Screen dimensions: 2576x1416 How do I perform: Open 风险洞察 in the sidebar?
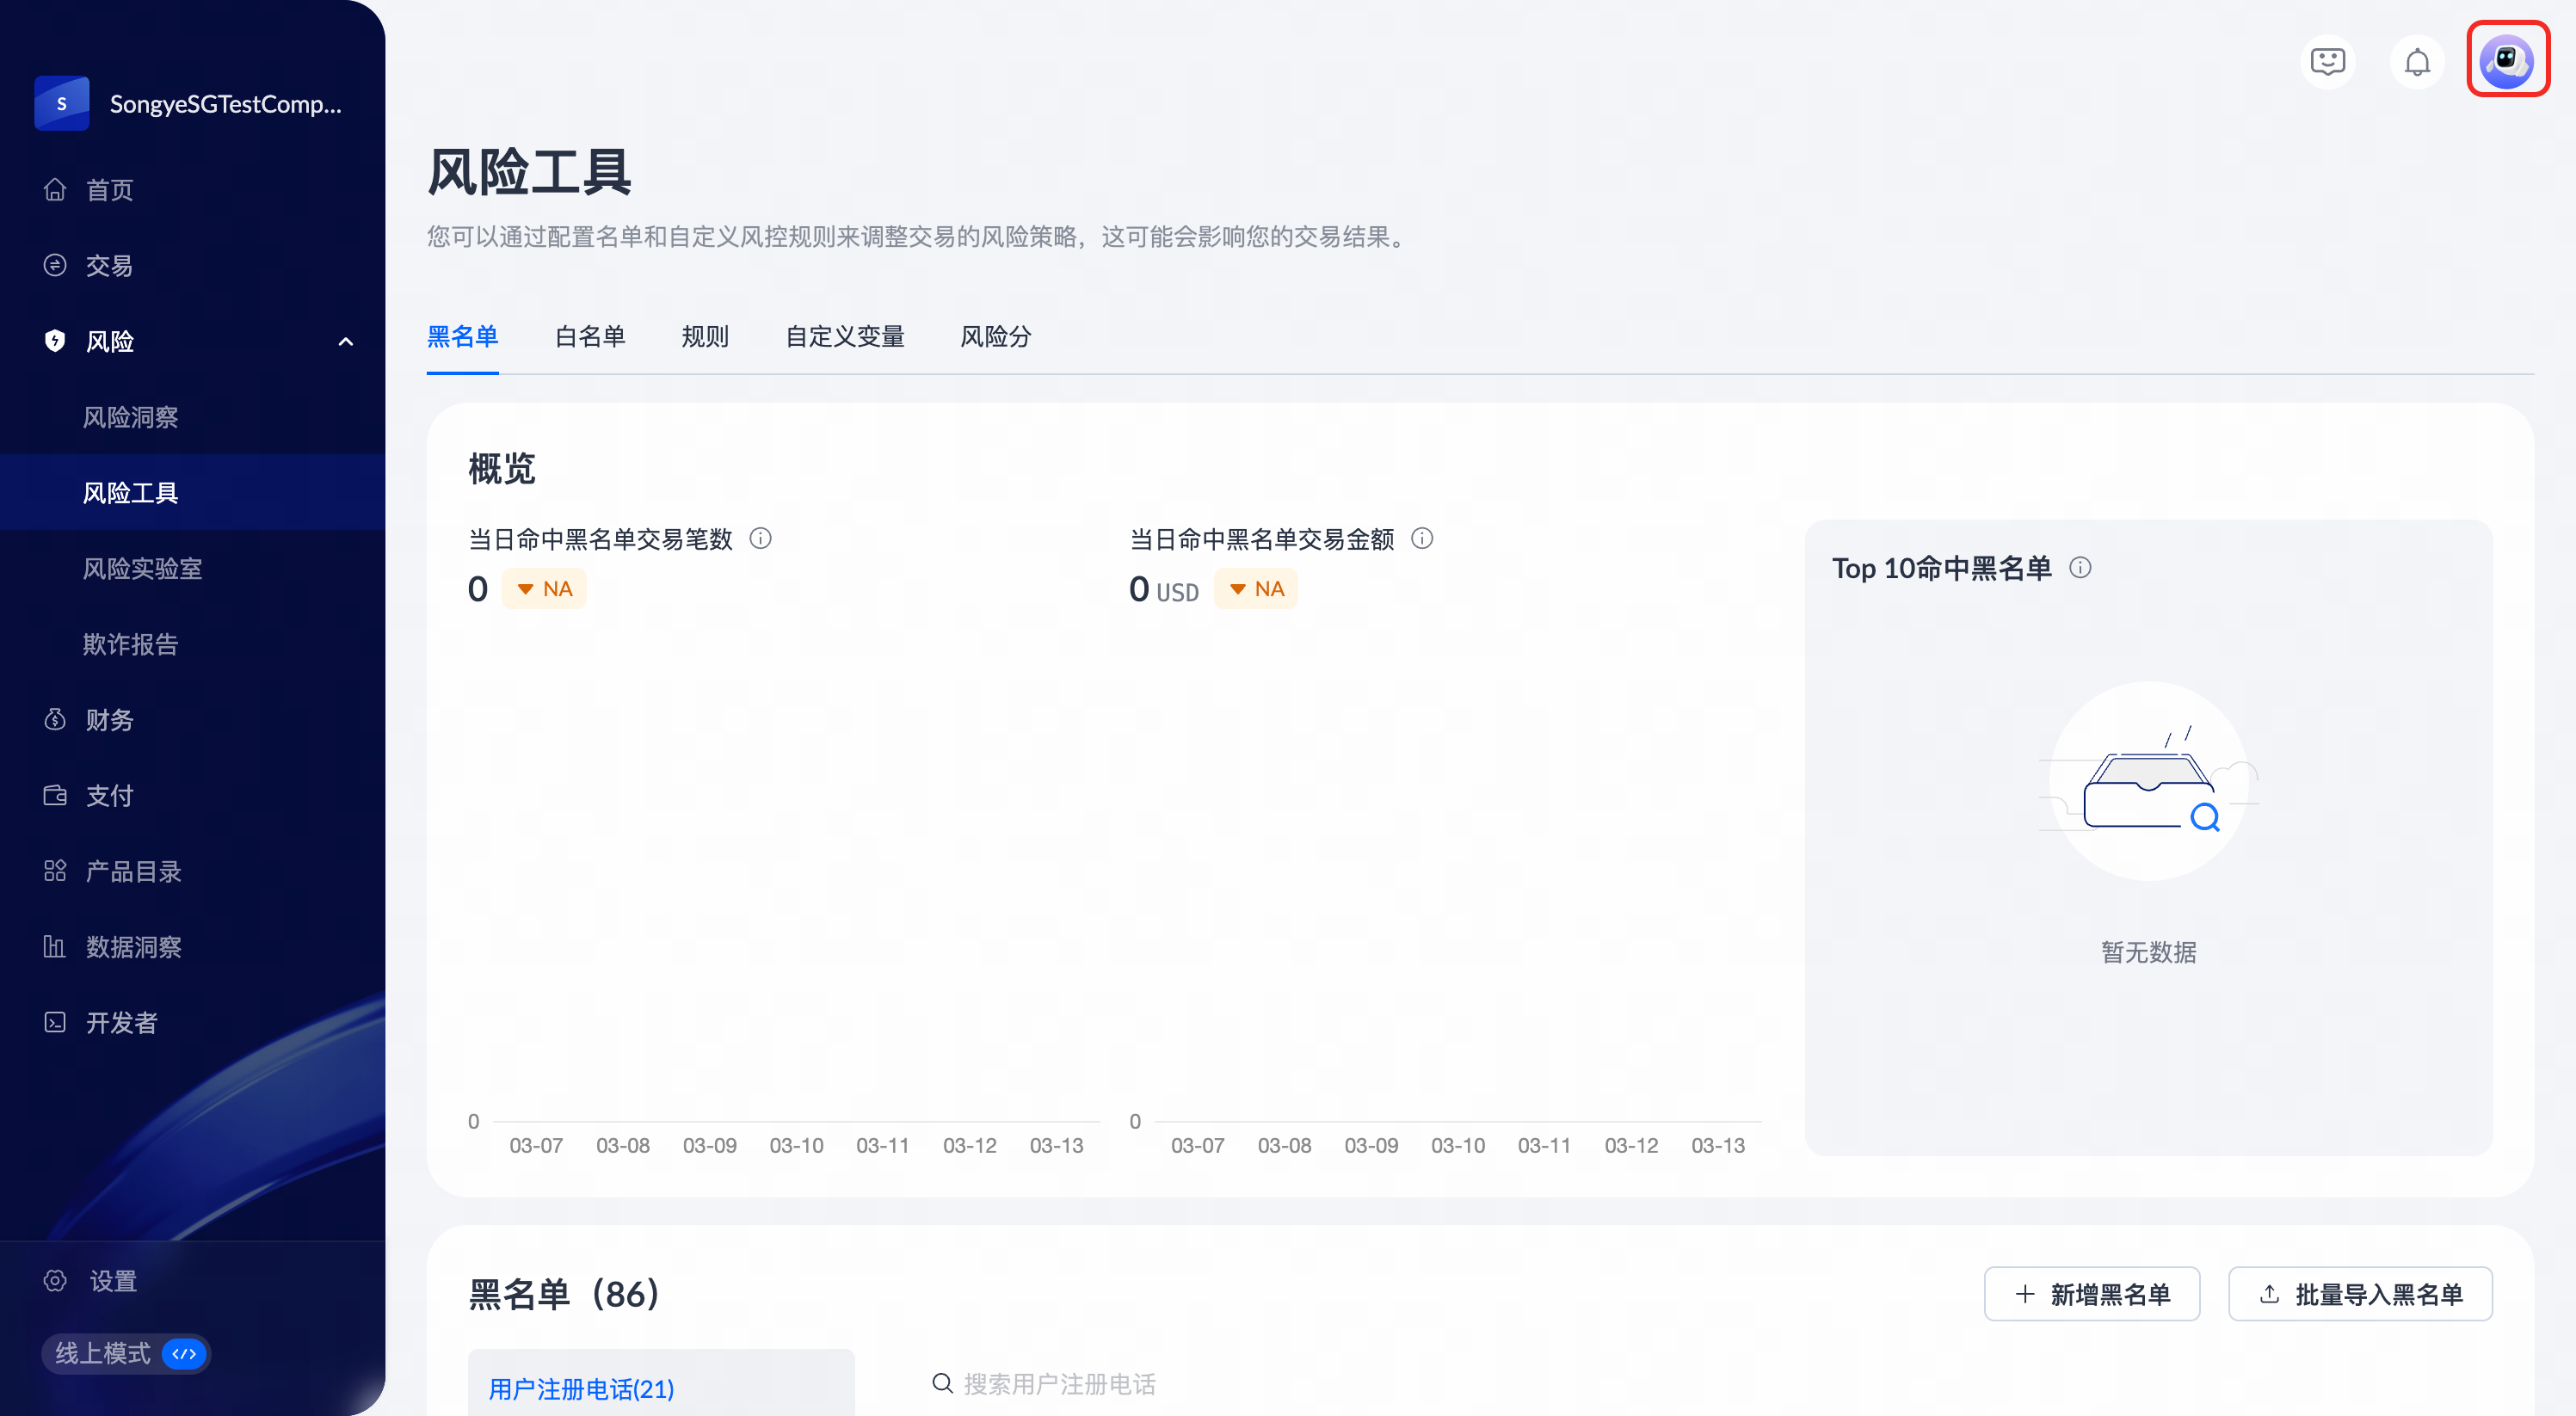(130, 417)
